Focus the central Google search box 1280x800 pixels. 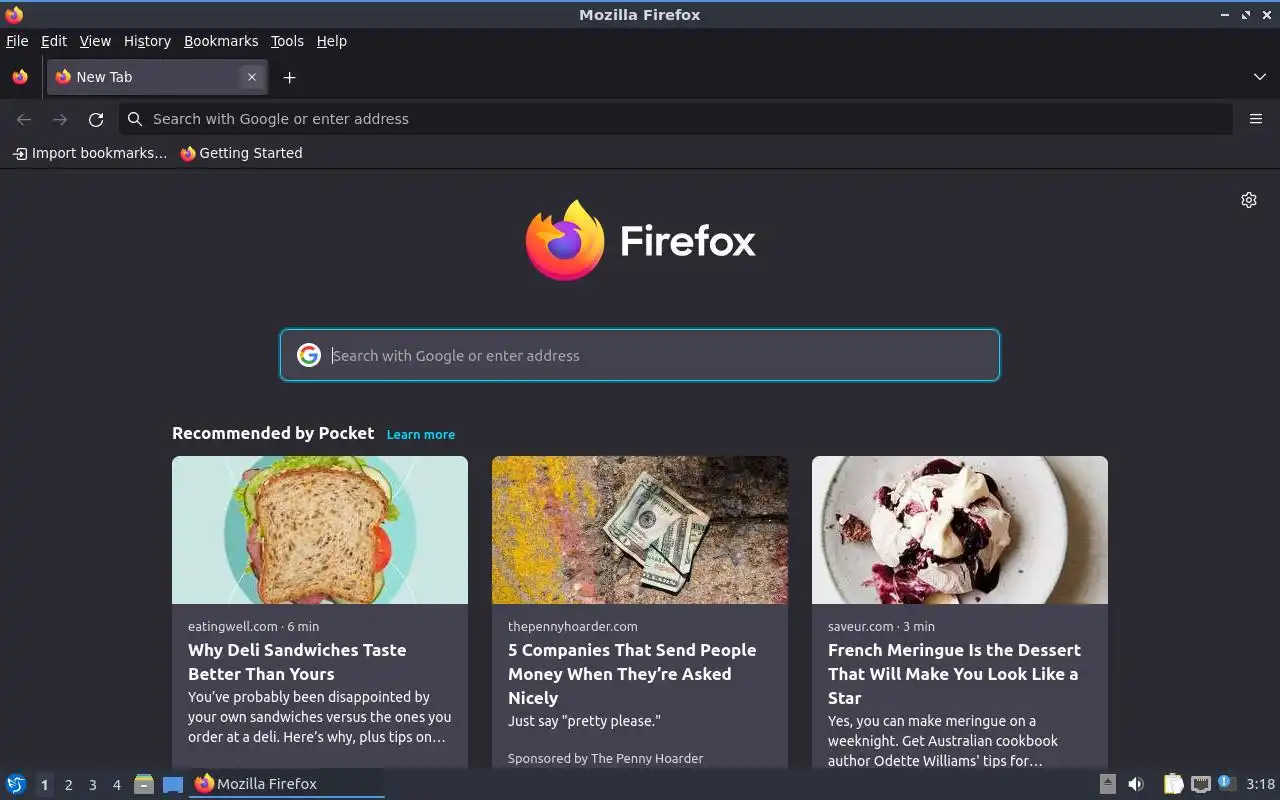coord(640,355)
